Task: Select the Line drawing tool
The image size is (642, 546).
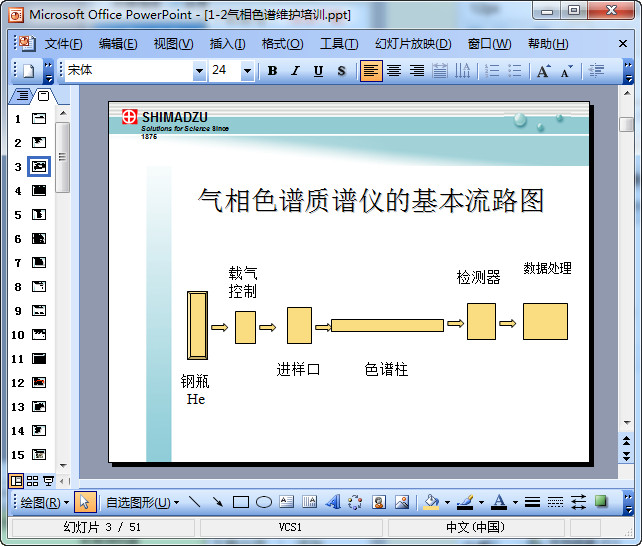Action: [x=195, y=502]
